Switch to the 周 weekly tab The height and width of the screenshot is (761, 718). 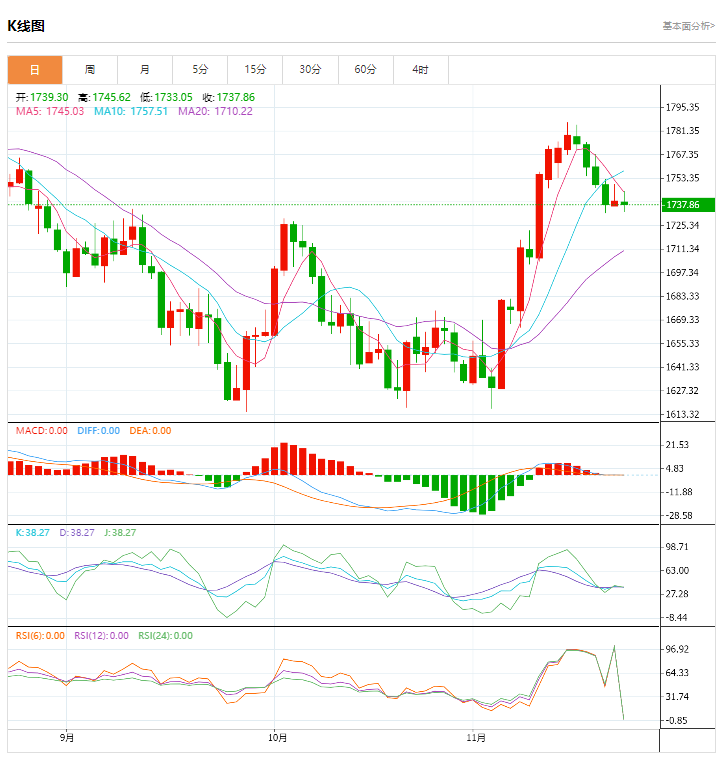[90, 70]
